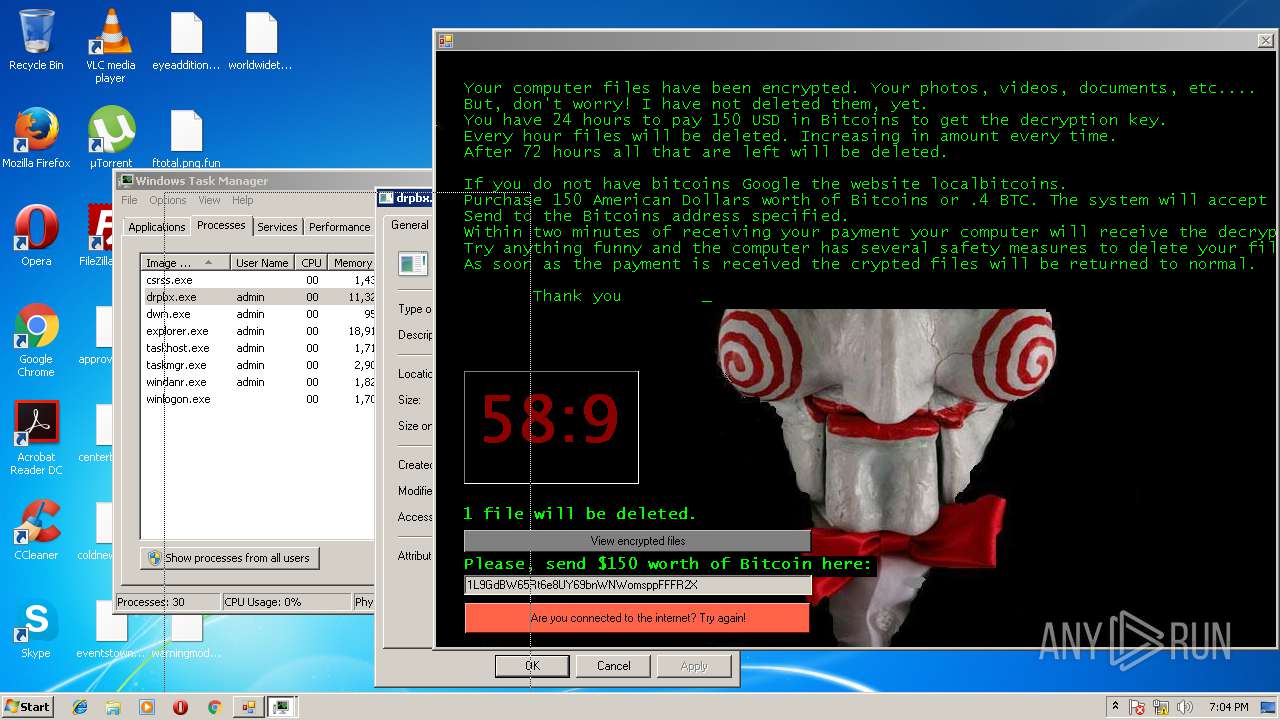Click network tray icon
Screen dimensions: 1280x720
pos(1159,707)
